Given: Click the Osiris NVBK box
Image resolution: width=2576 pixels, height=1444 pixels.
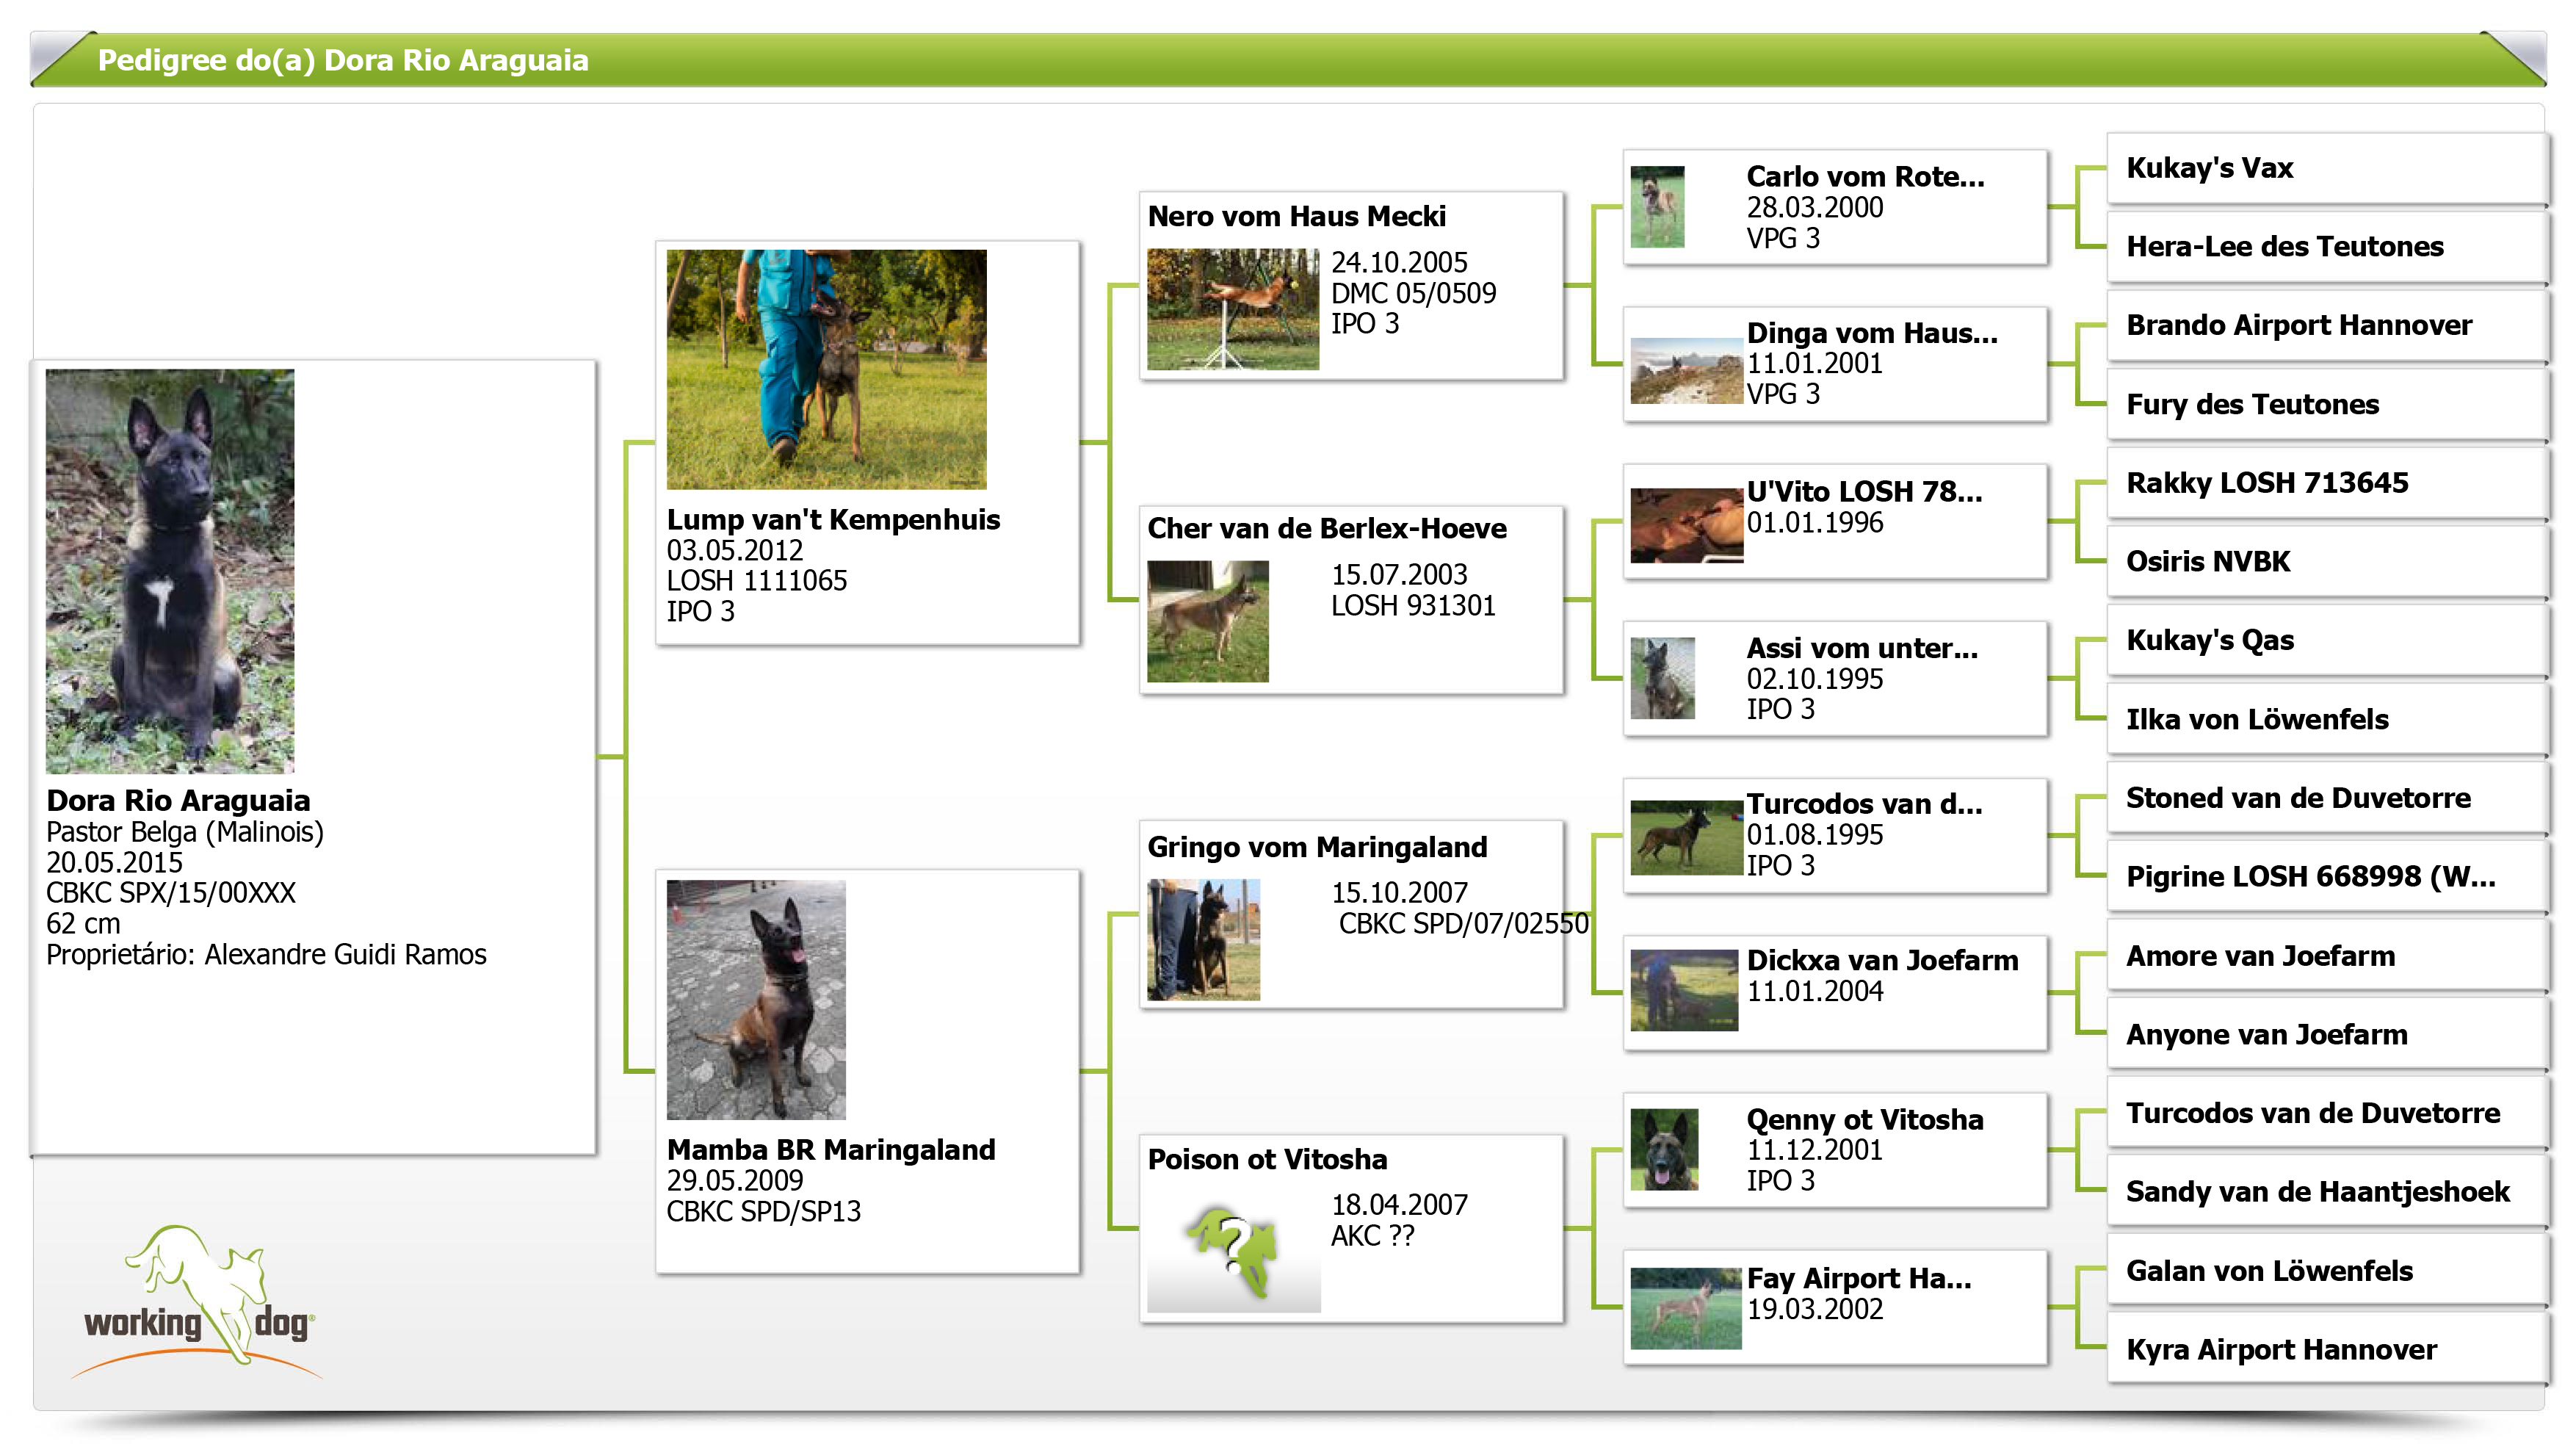Looking at the screenshot, I should [2326, 561].
